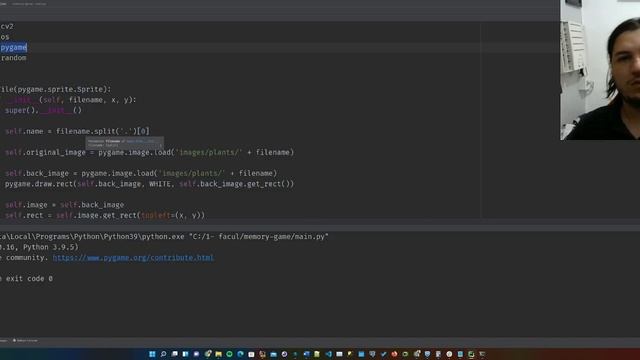Click the cv2 import line
This screenshot has height=360, width=640.
pyautogui.click(x=7, y=26)
